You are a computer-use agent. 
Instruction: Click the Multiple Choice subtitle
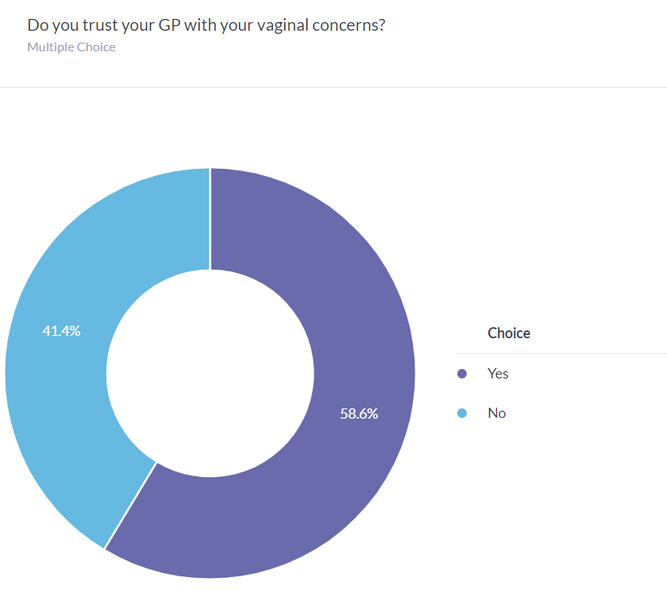[x=71, y=47]
